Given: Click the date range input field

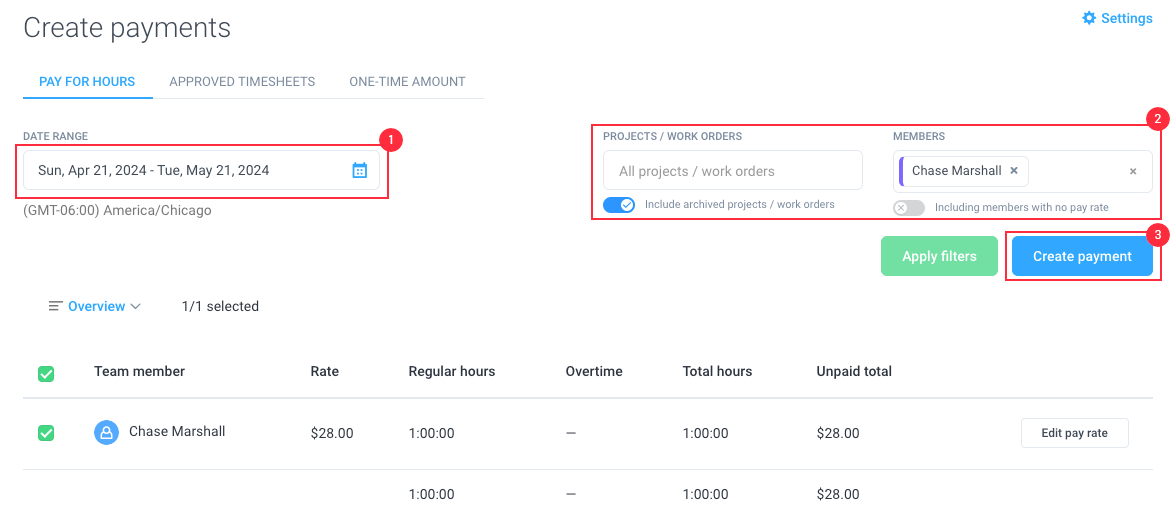Looking at the screenshot, I should click(201, 170).
